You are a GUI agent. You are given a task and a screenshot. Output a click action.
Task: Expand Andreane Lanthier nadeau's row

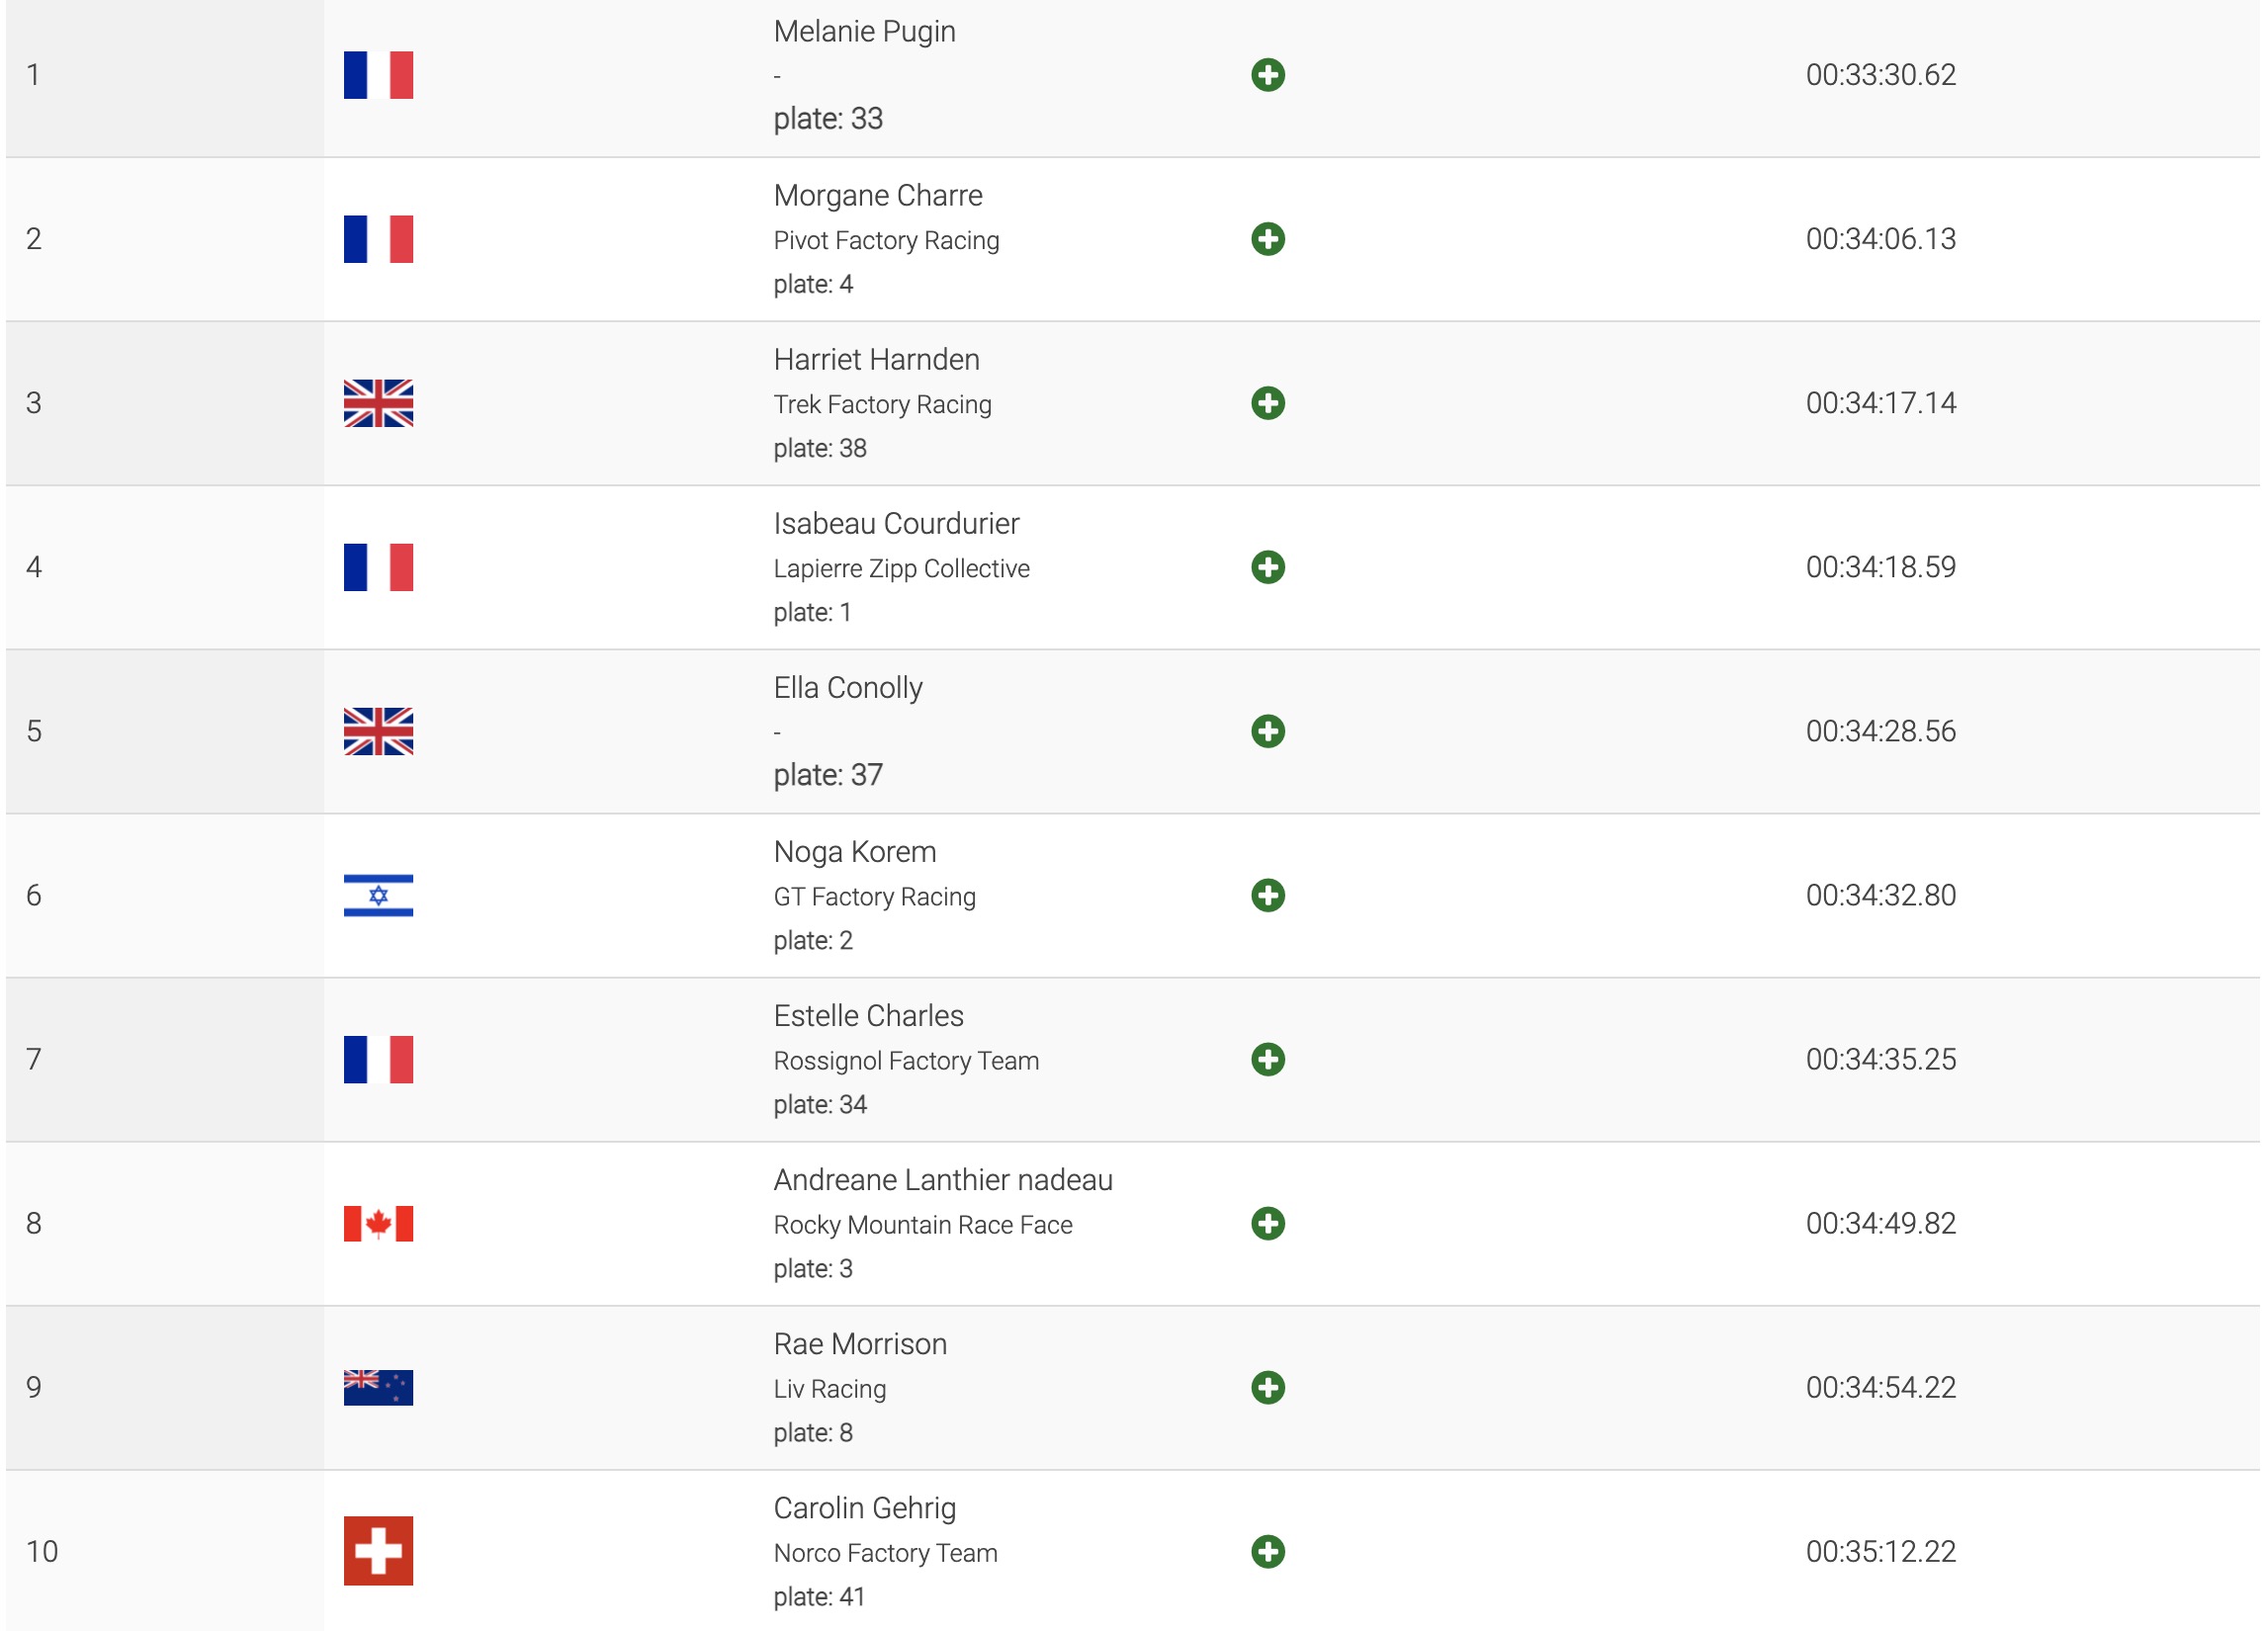click(1267, 1223)
